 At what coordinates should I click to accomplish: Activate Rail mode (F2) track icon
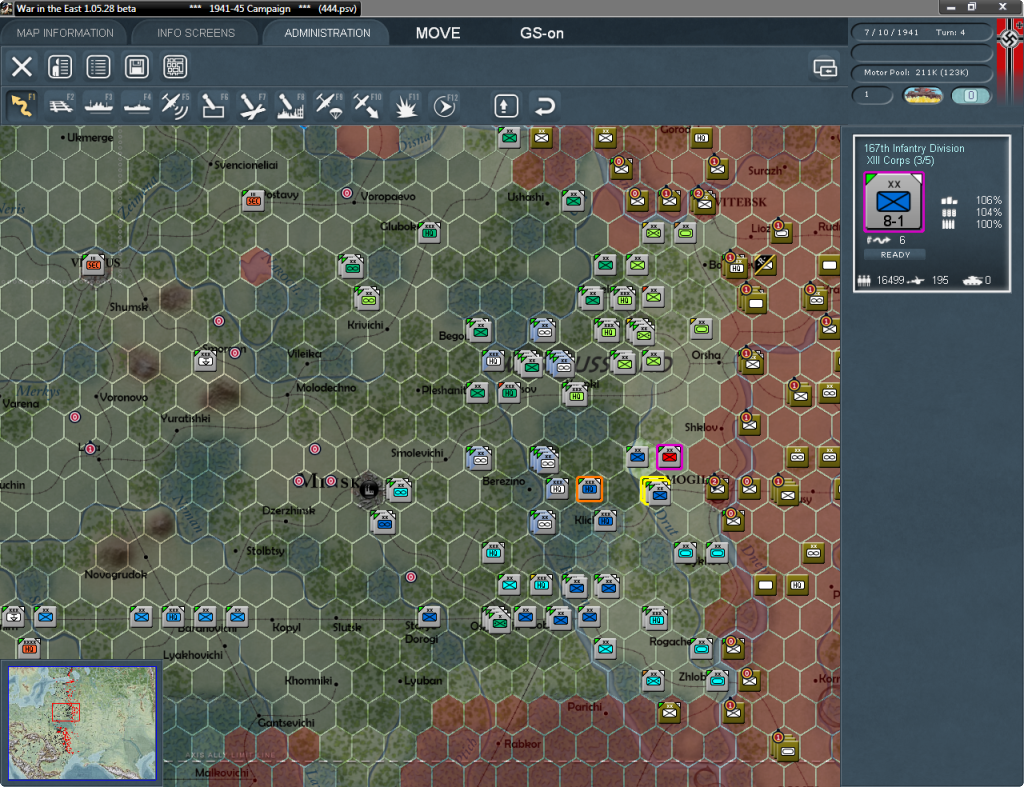coord(61,105)
